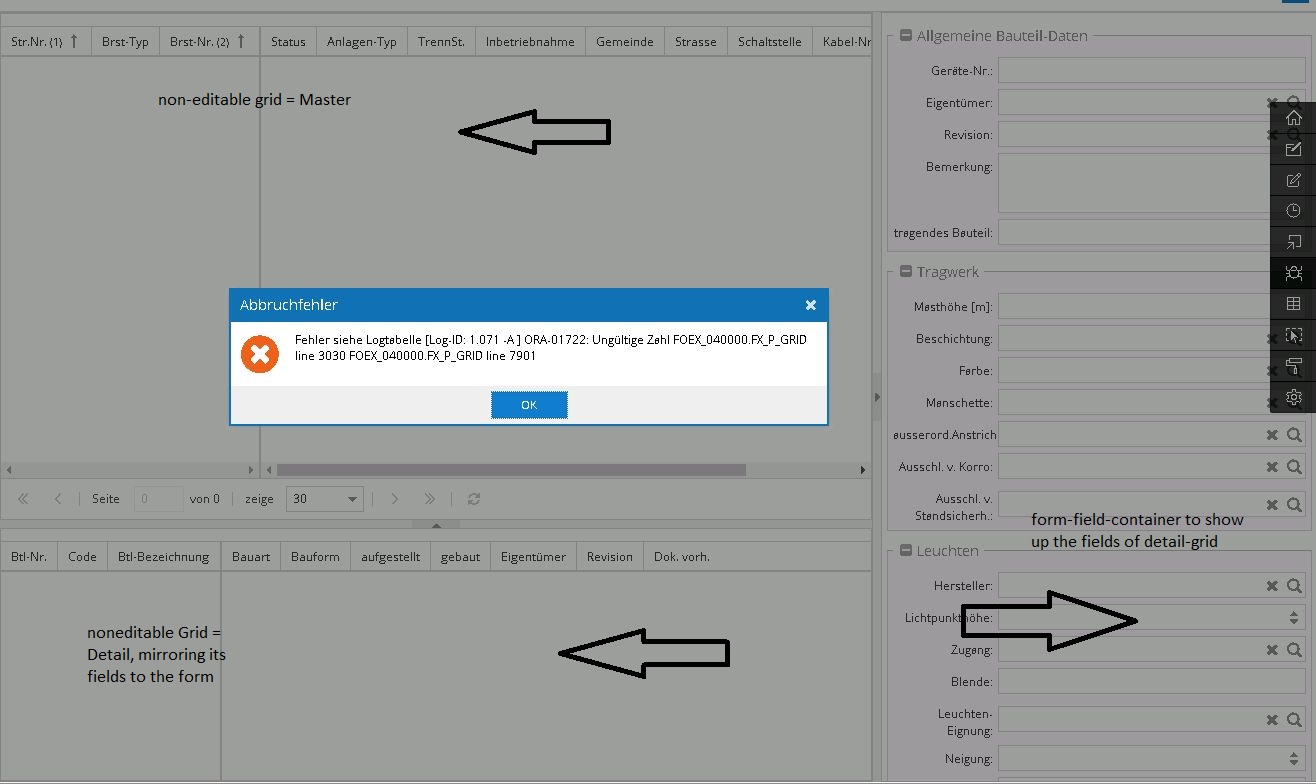Open the Neigung select list

point(1151,759)
